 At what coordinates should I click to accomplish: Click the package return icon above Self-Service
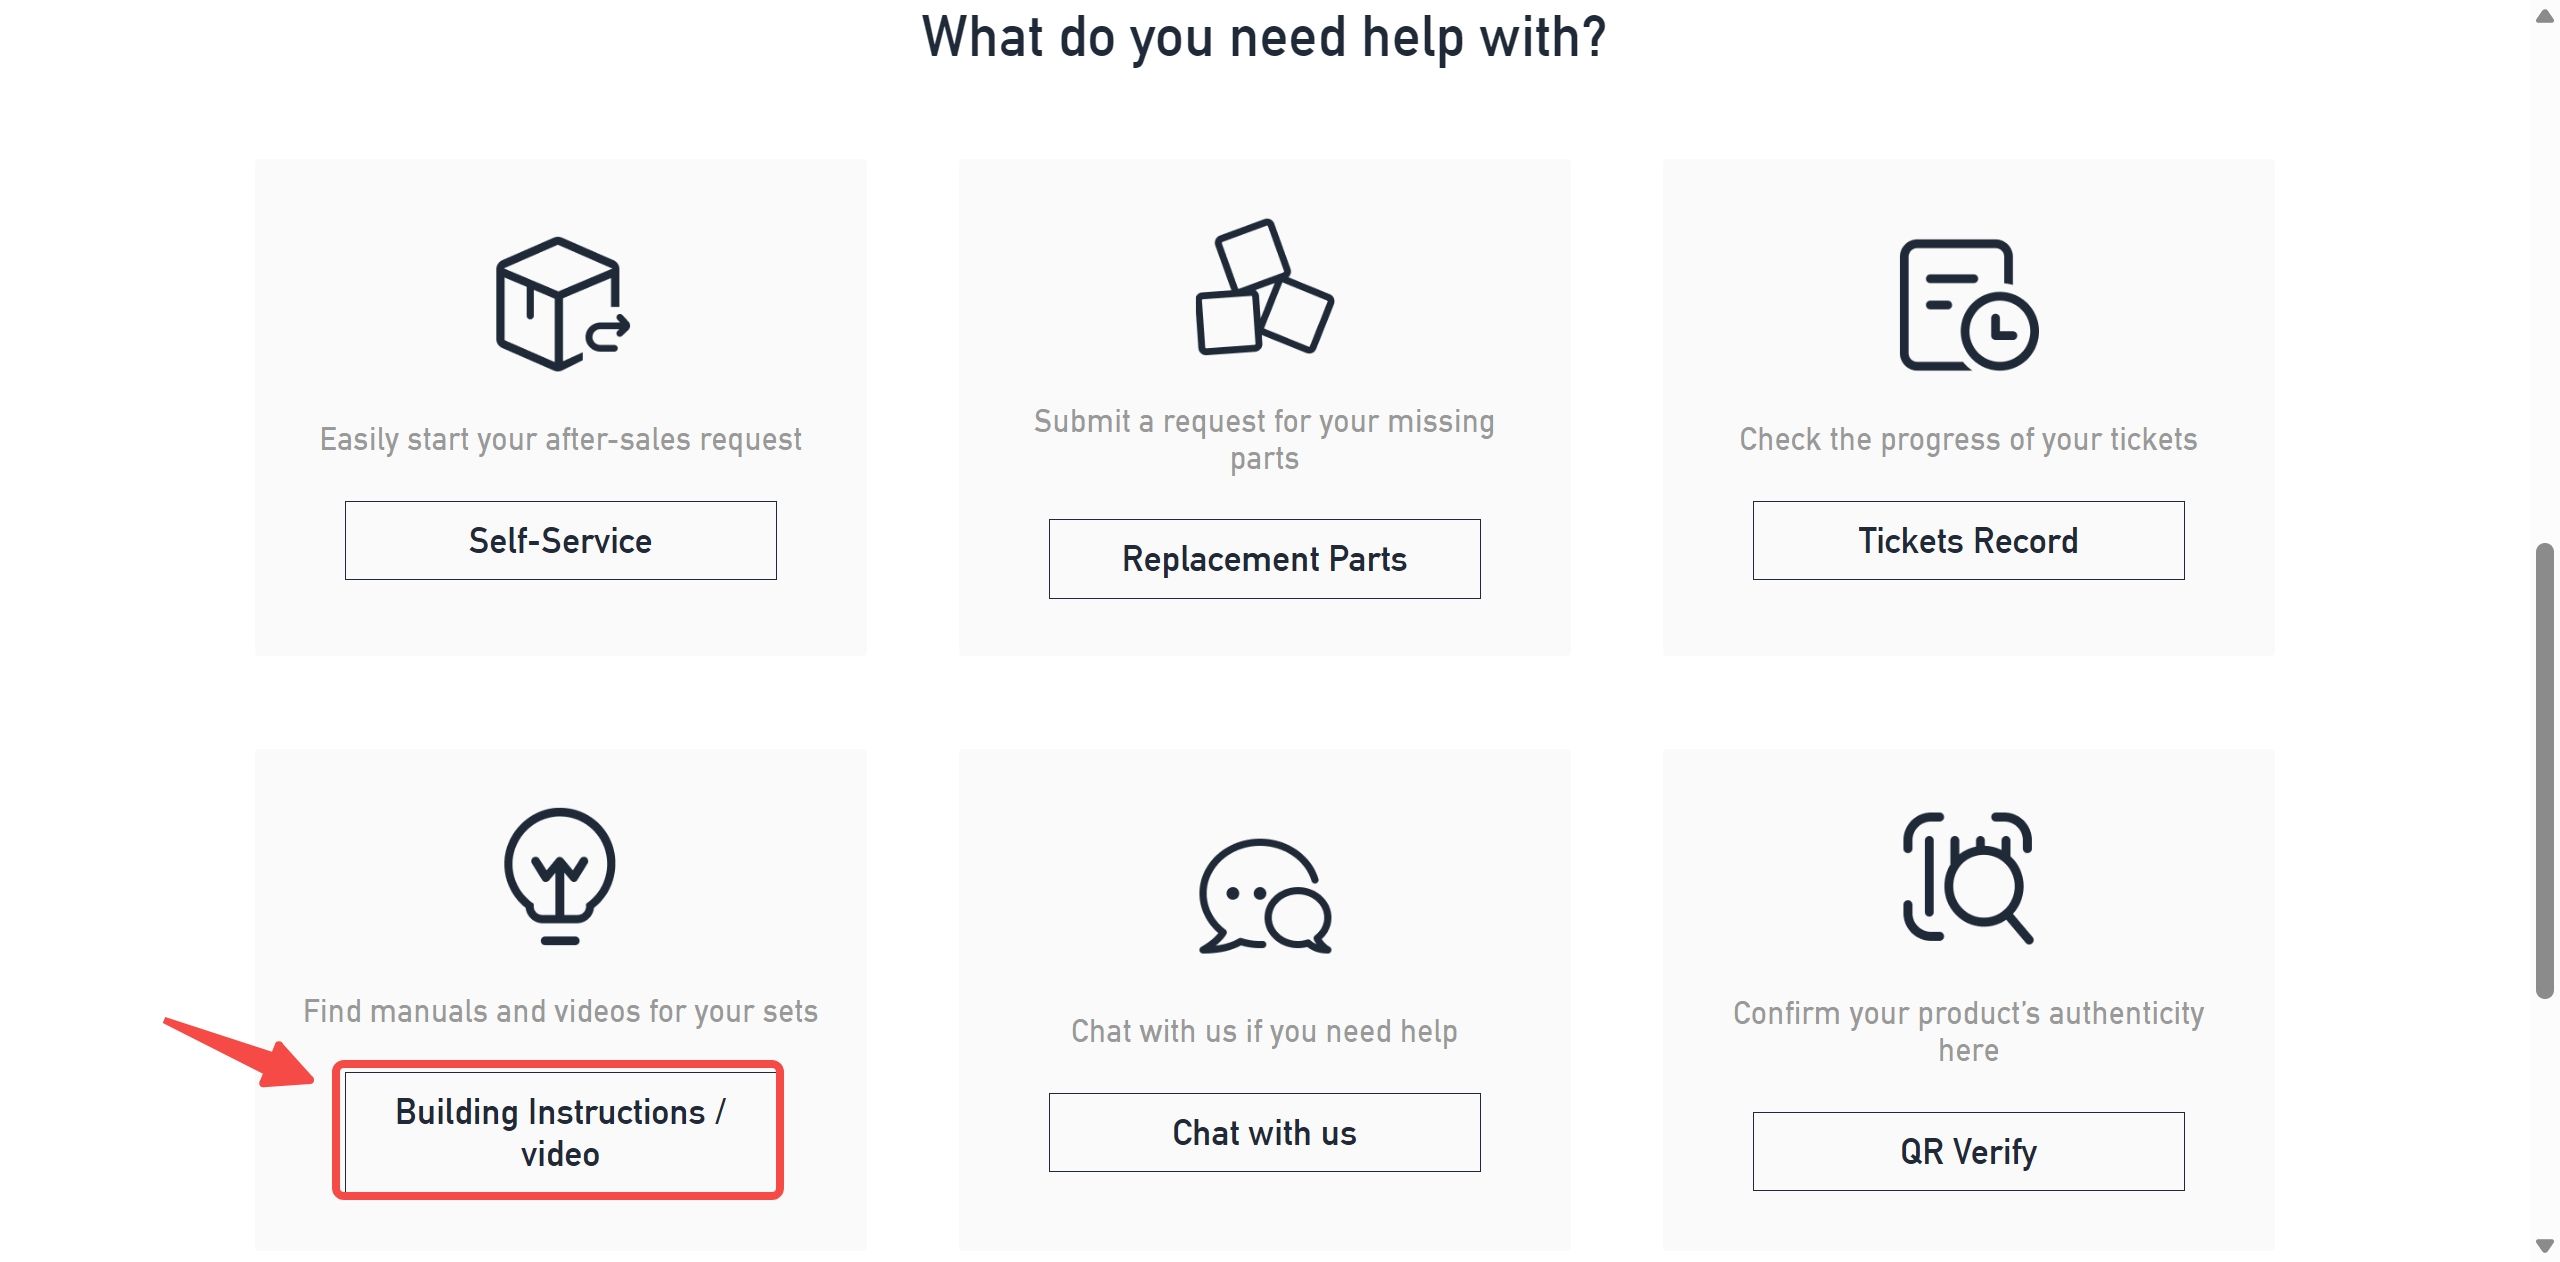pos(561,304)
